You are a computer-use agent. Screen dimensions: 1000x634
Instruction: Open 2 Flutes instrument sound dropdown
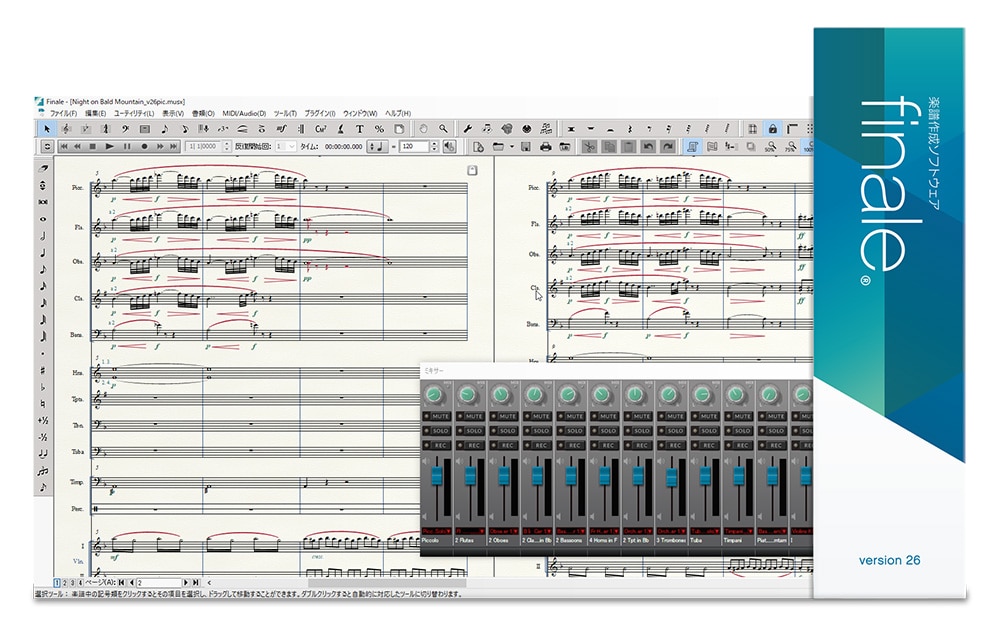[x=470, y=531]
